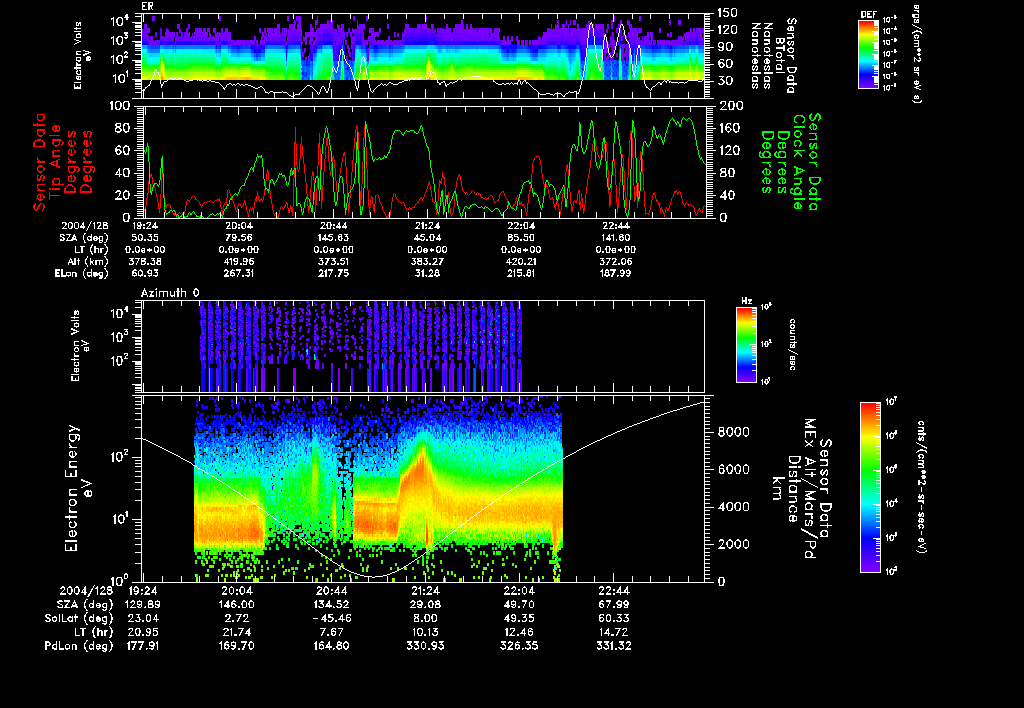Select SolLat value 23.04

(143, 619)
